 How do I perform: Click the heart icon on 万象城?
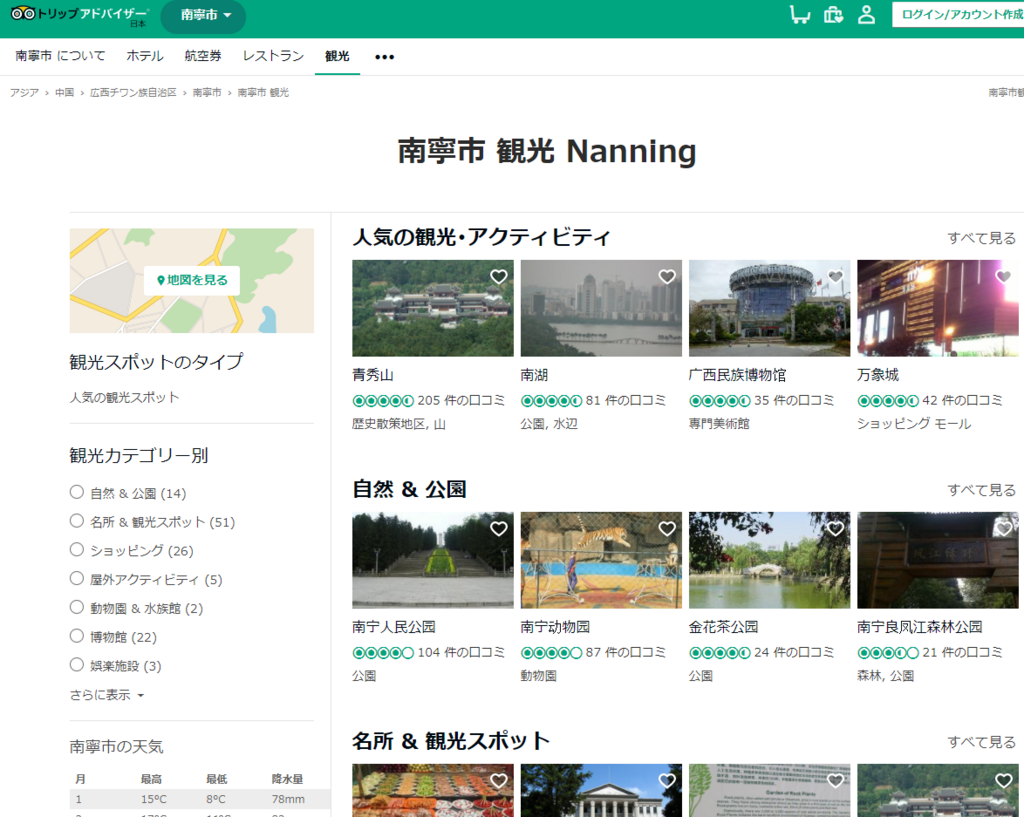click(x=1003, y=276)
